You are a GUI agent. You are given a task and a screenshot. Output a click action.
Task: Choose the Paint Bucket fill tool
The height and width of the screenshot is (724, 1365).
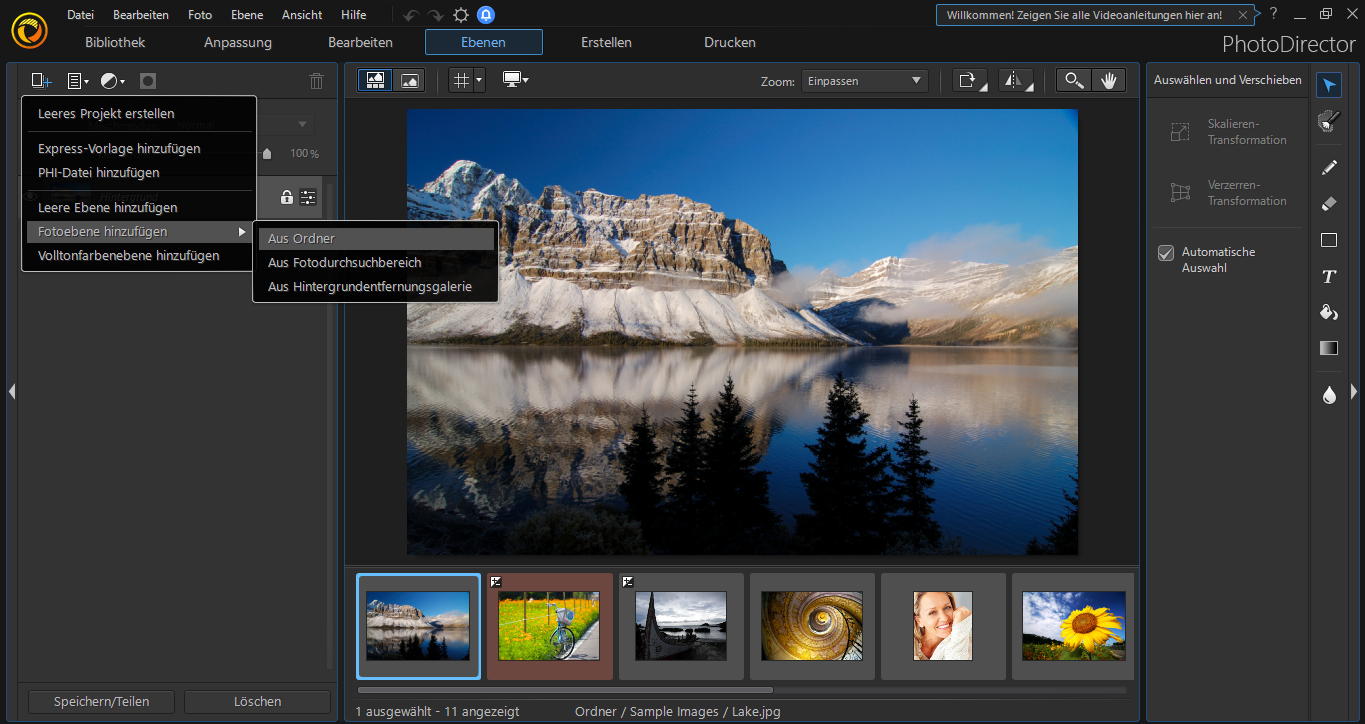pos(1328,313)
